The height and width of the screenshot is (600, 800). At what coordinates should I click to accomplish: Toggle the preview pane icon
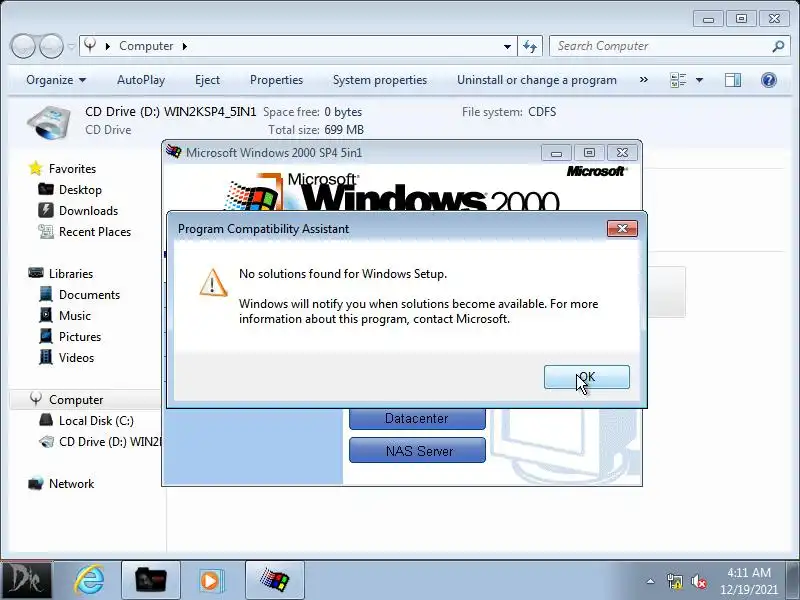pos(733,80)
